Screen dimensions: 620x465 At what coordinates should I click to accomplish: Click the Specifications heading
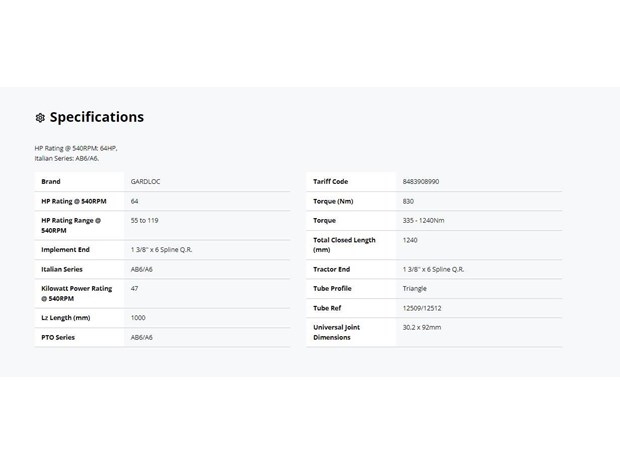tap(97, 117)
